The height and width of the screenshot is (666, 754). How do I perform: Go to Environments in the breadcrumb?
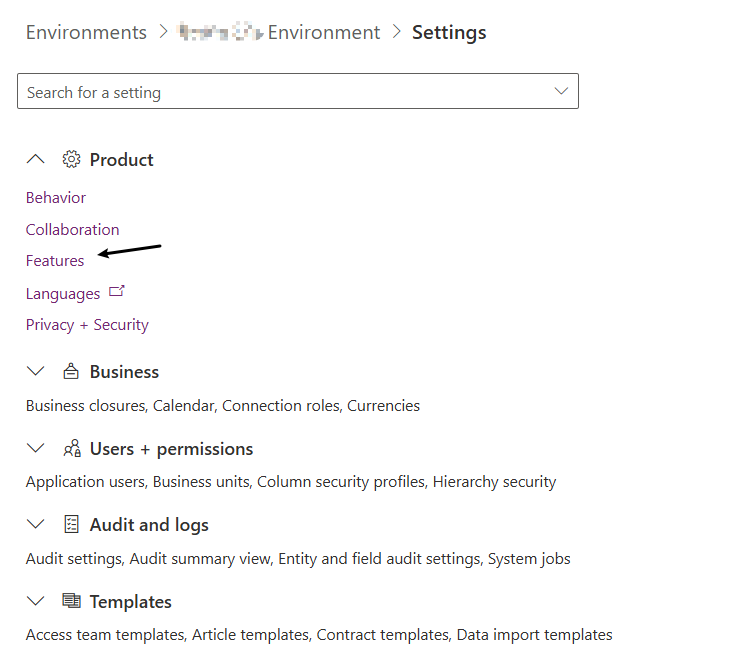(86, 32)
